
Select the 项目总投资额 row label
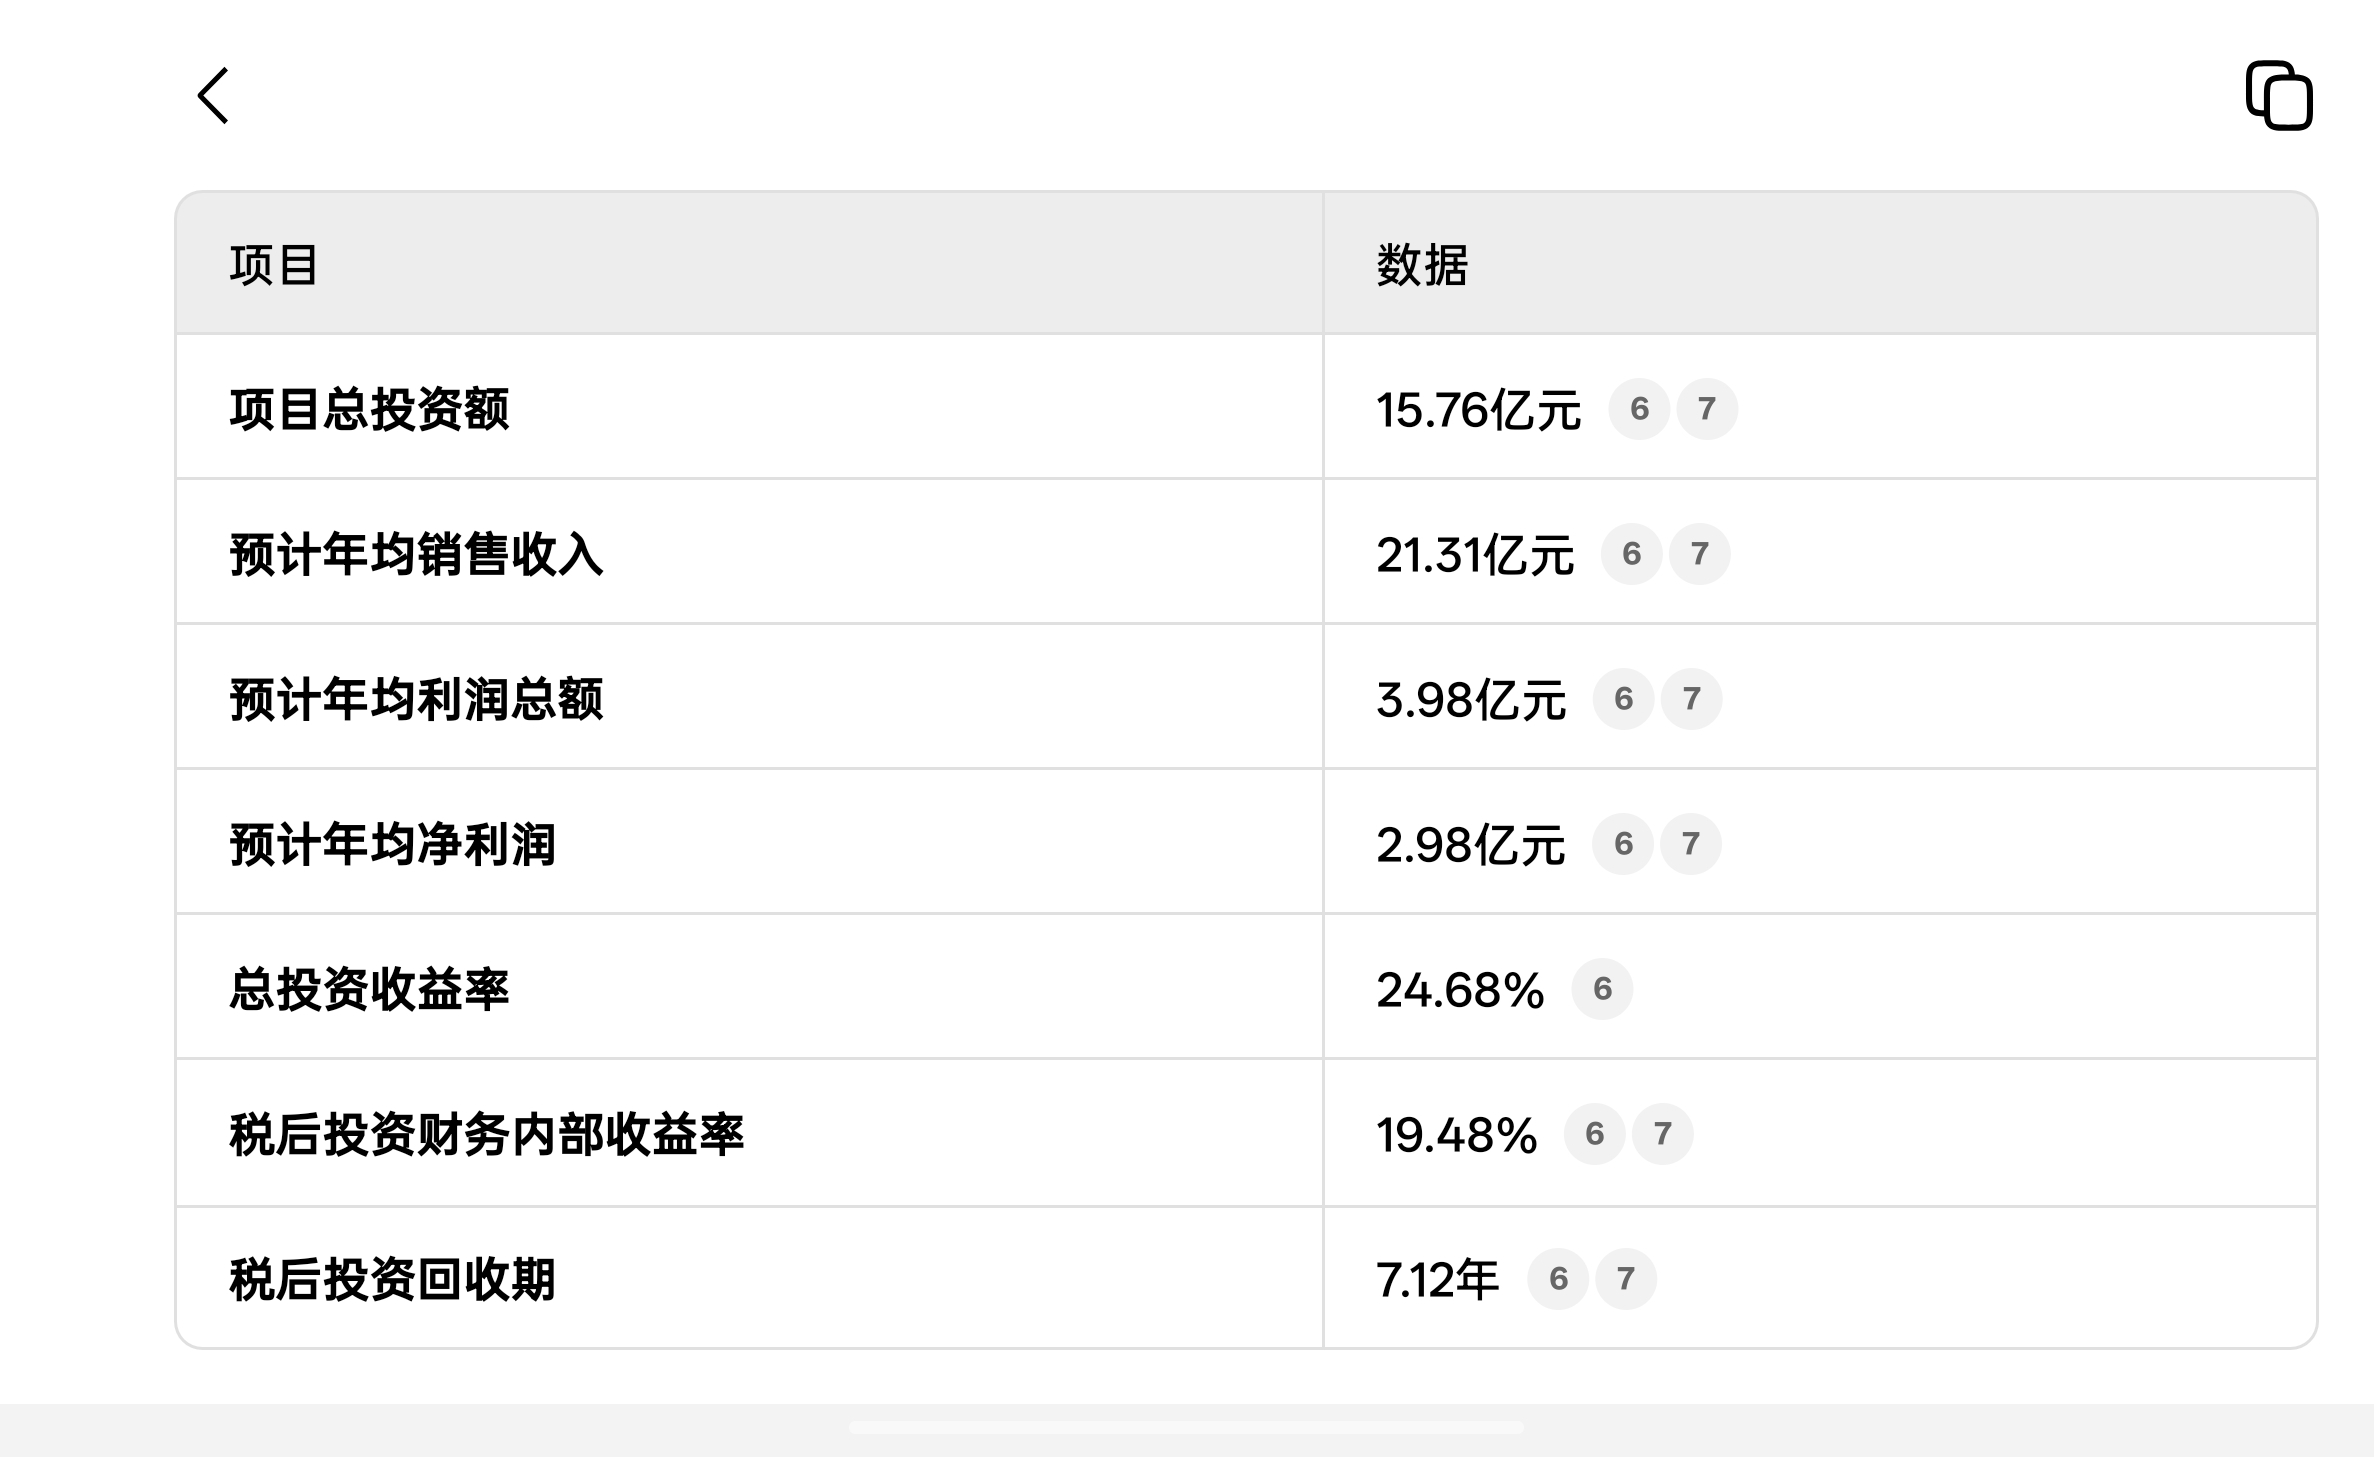coord(369,409)
